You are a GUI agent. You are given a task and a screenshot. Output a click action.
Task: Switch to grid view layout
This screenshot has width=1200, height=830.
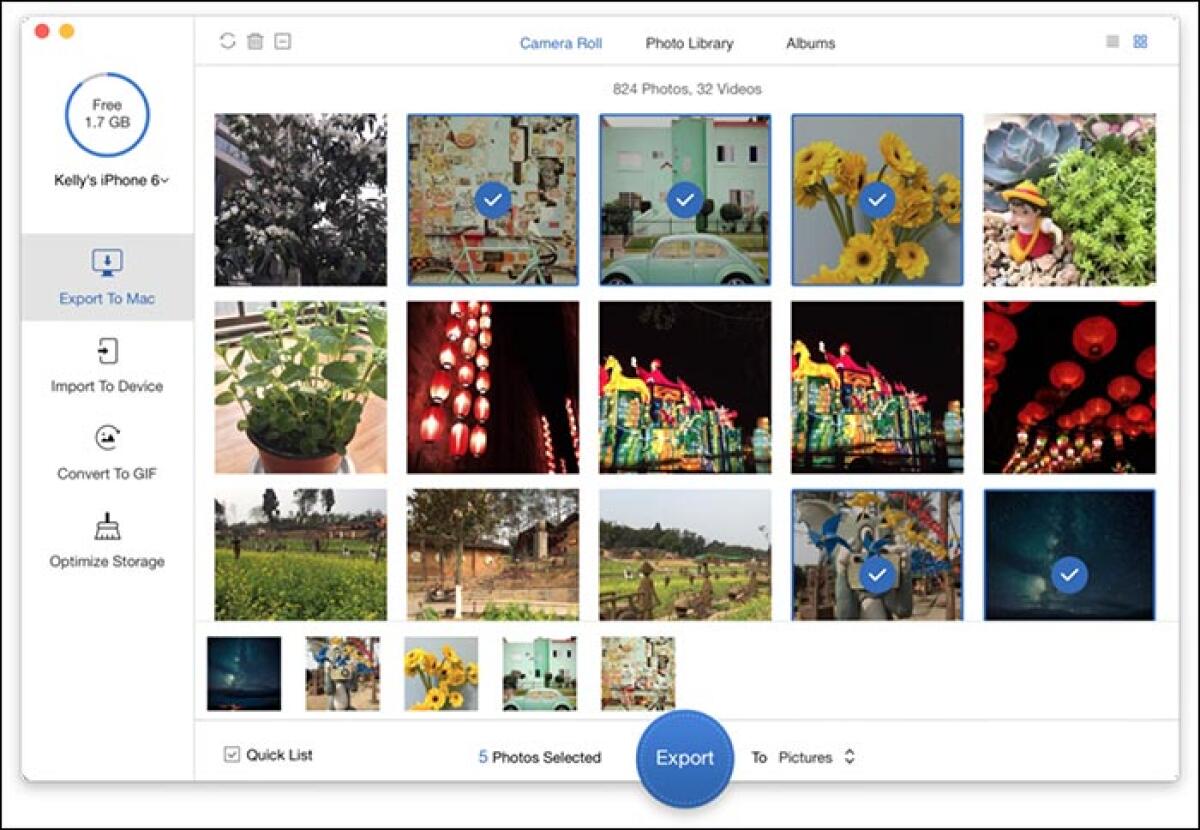pyautogui.click(x=1140, y=43)
